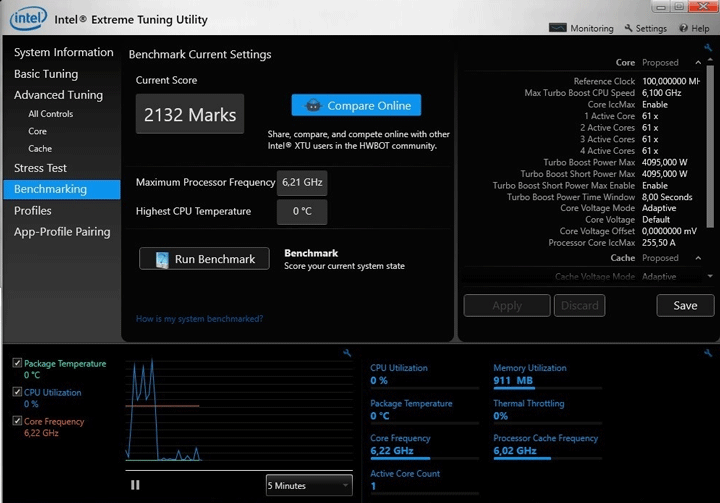Click Maximum Processor Frequency value 6,21 GHz

pyautogui.click(x=302, y=182)
